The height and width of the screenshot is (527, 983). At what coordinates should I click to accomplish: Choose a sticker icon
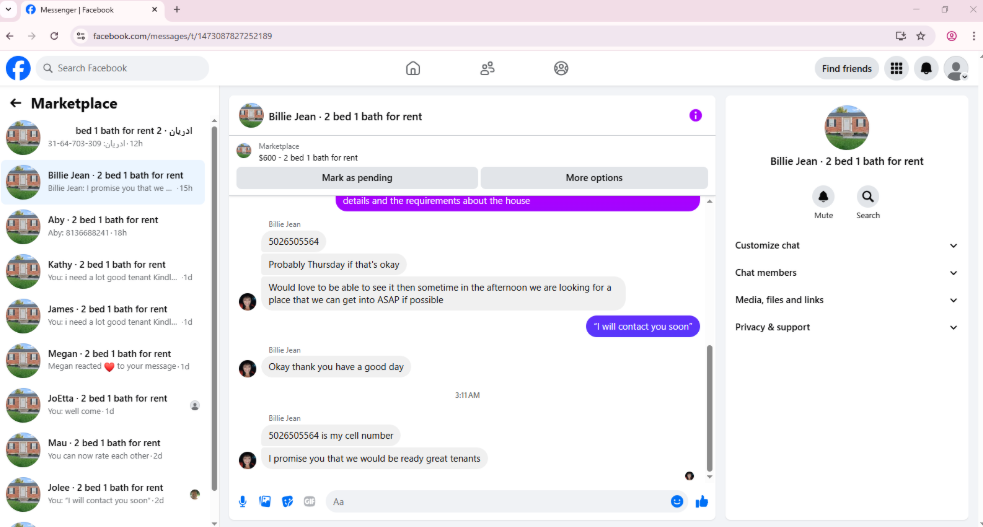[x=287, y=501]
